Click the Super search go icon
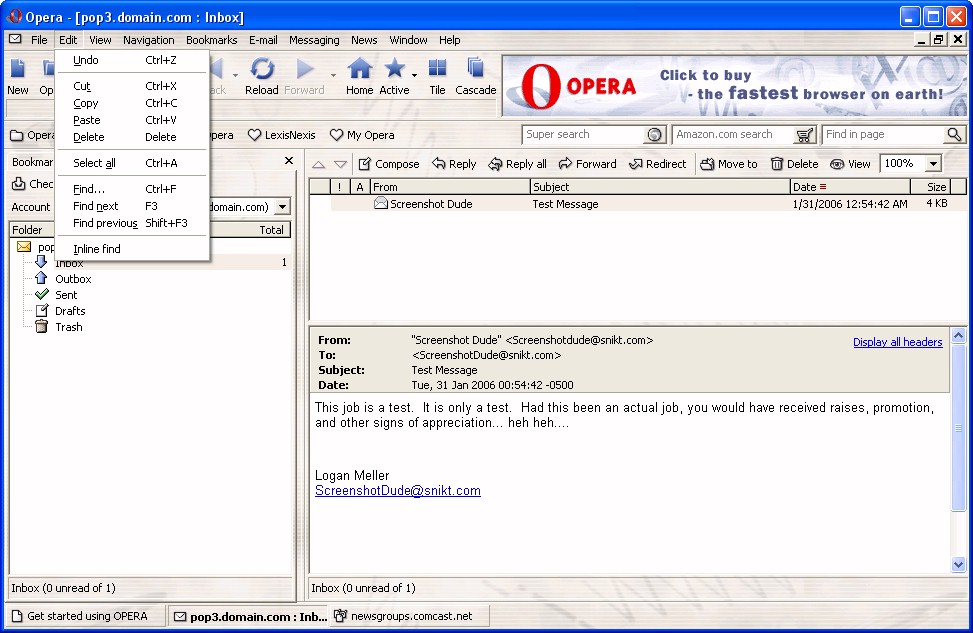Screen dimensions: 973x633 (654, 135)
